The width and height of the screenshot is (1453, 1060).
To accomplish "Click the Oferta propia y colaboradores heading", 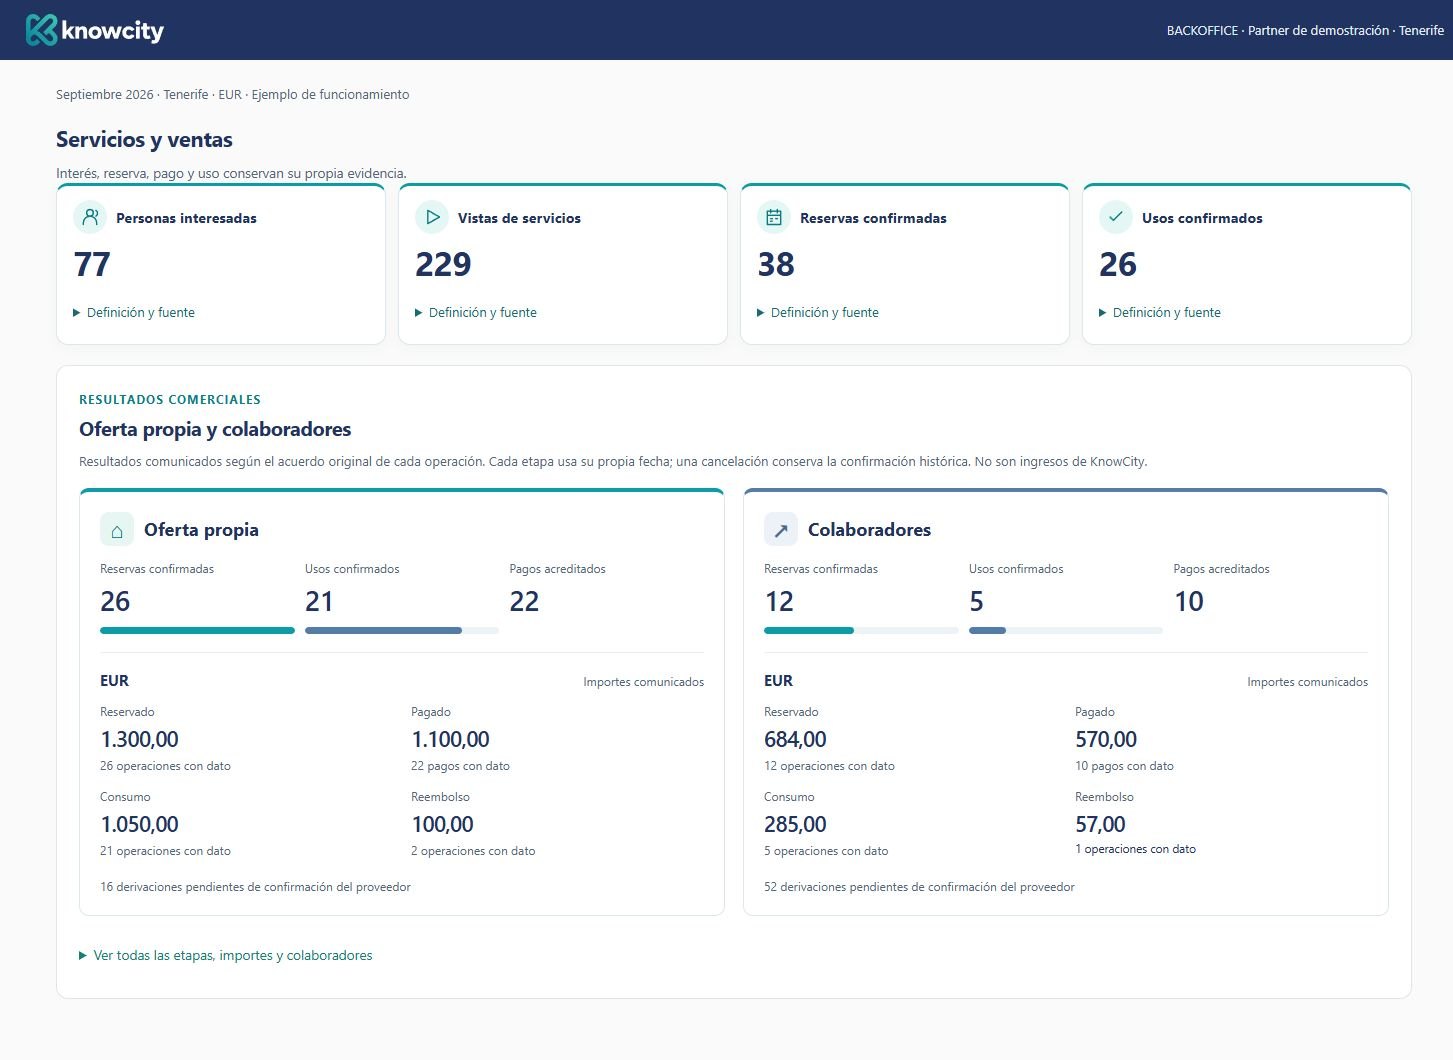I will coord(215,430).
